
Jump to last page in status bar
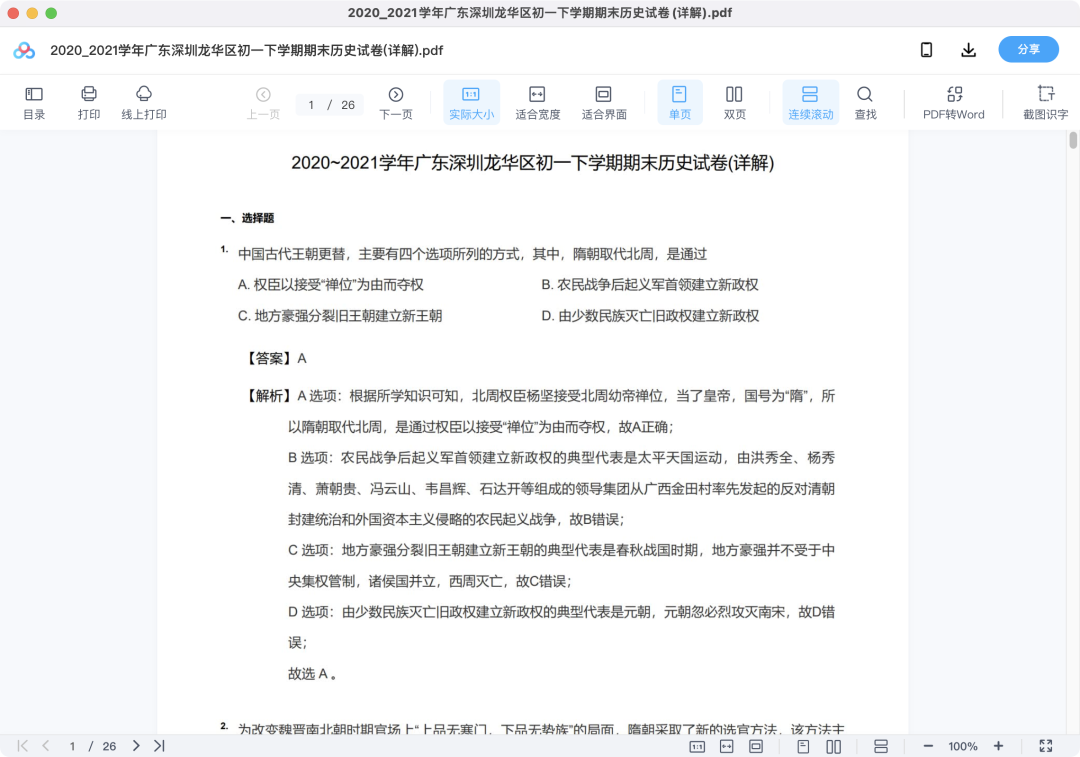[159, 746]
